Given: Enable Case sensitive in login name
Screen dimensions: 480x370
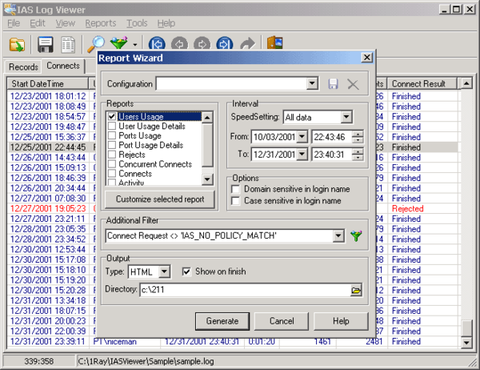Looking at the screenshot, I should click(x=235, y=201).
